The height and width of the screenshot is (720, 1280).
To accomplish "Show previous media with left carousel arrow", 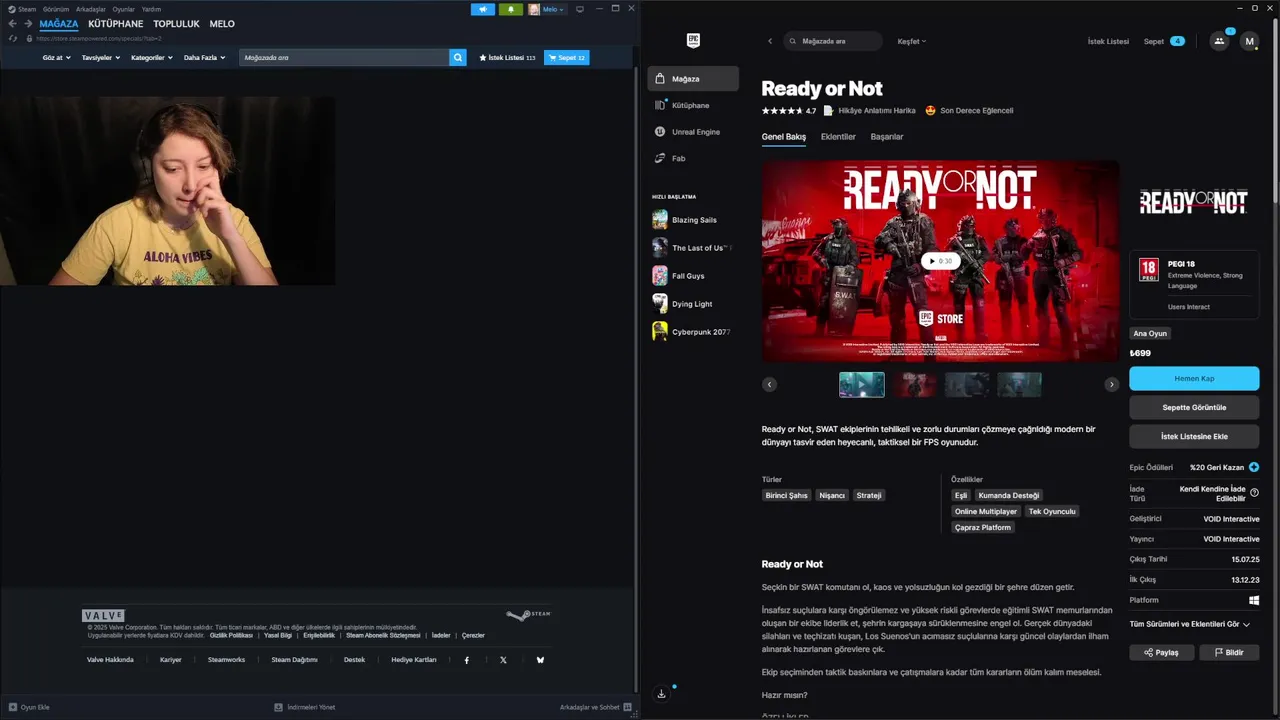I will coord(769,384).
